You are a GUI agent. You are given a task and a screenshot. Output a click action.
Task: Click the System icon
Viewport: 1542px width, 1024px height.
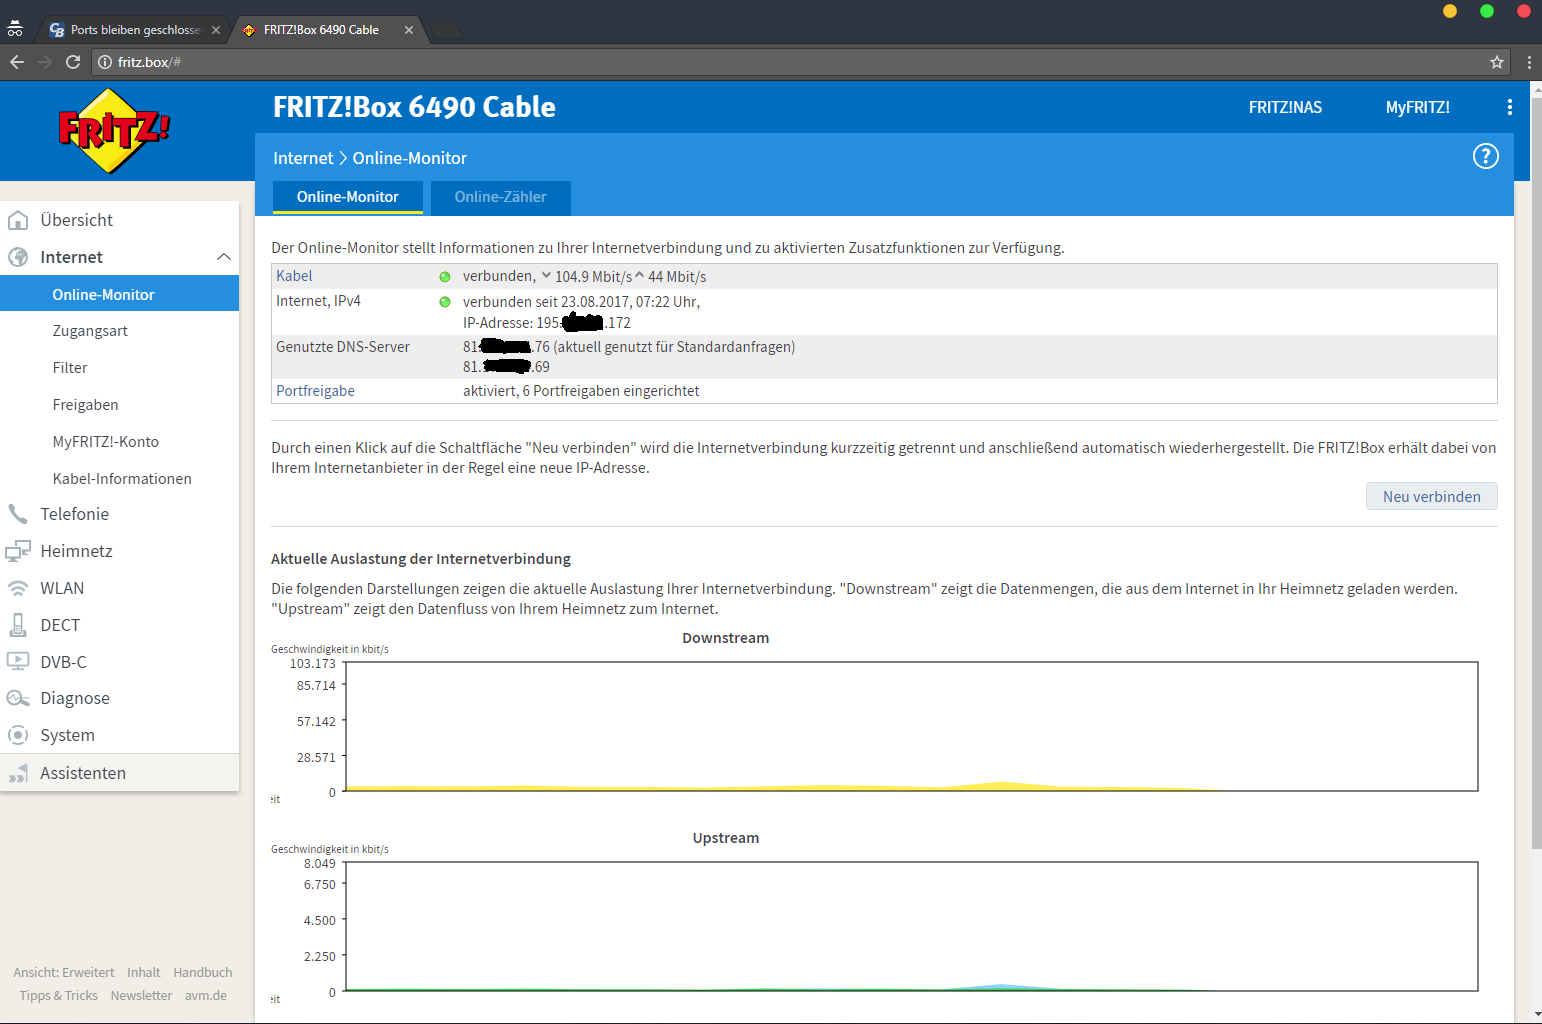click(18, 735)
